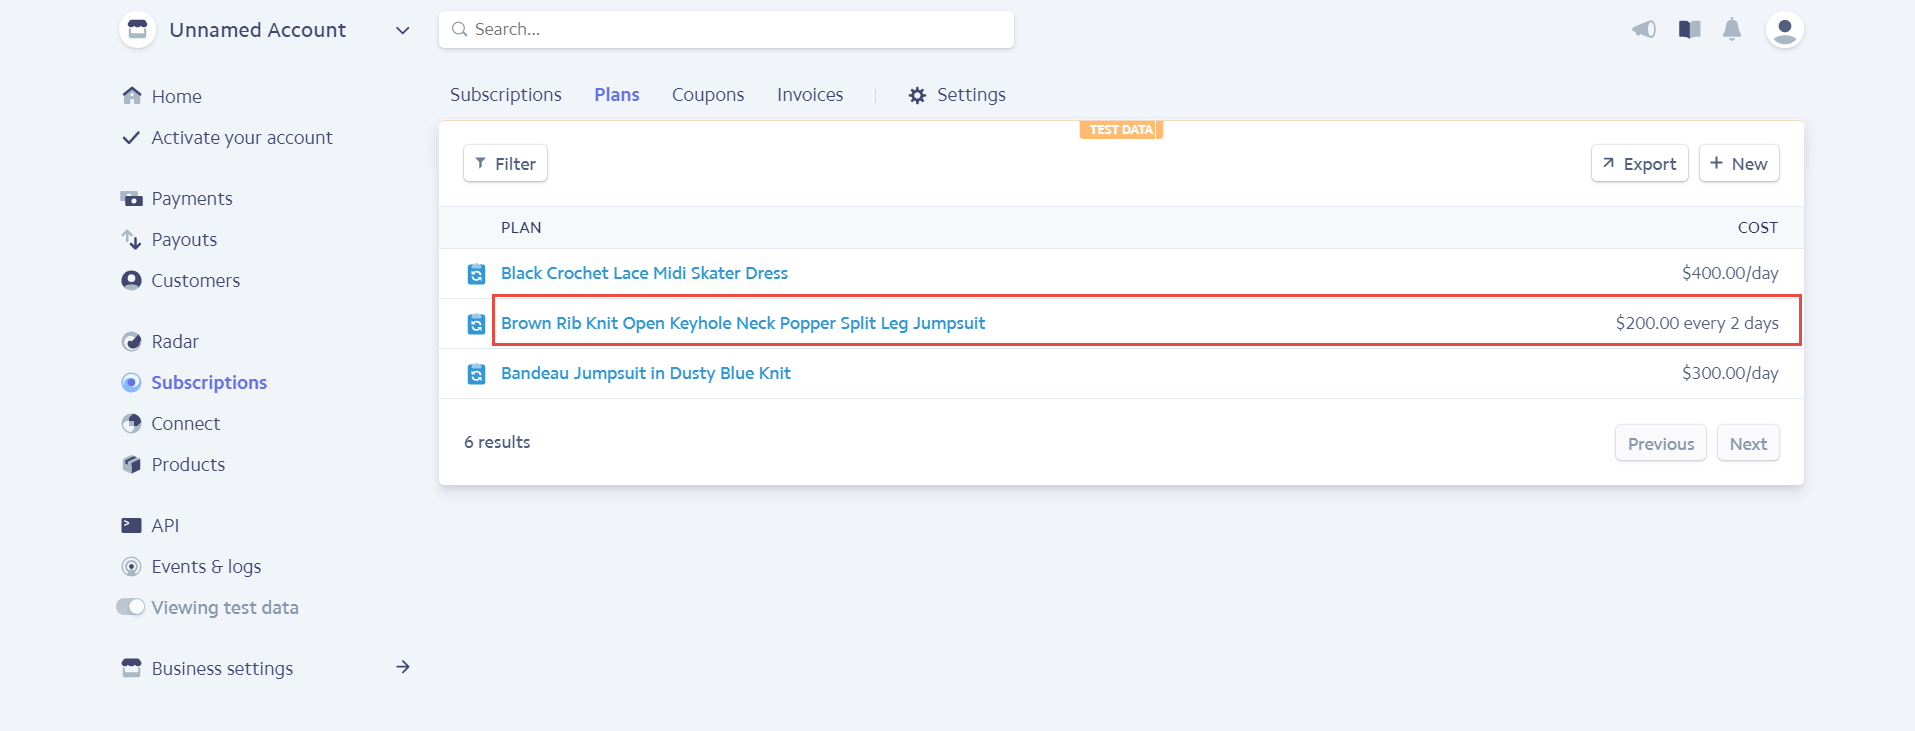Click the Radar sidebar icon
1915x731 pixels.
[131, 342]
